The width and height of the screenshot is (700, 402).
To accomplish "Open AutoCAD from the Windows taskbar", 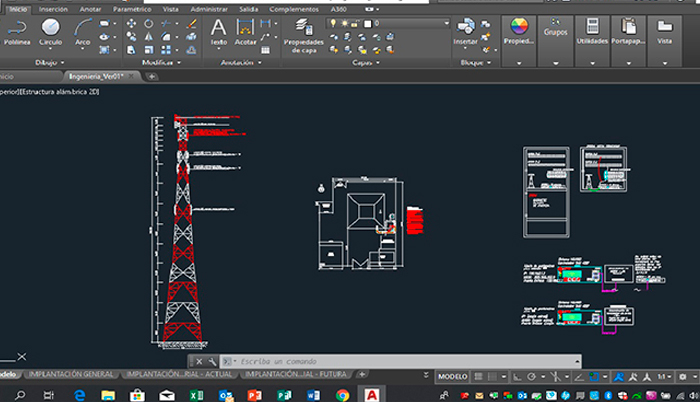I will pyautogui.click(x=371, y=394).
